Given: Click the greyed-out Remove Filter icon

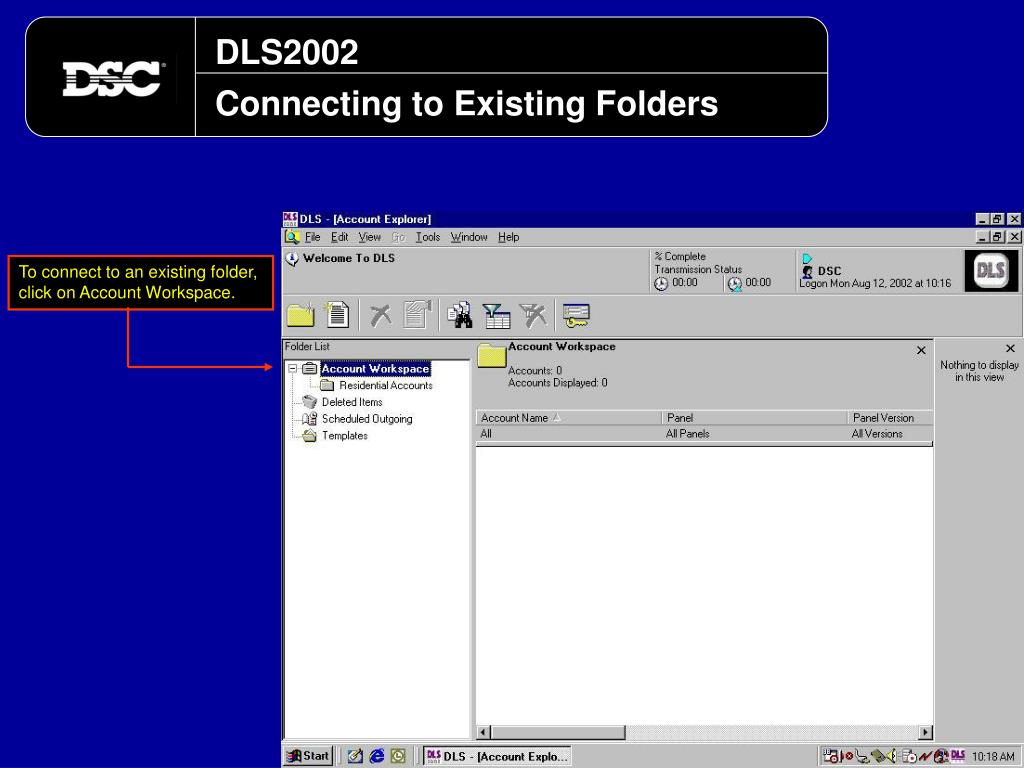Looking at the screenshot, I should click(534, 315).
